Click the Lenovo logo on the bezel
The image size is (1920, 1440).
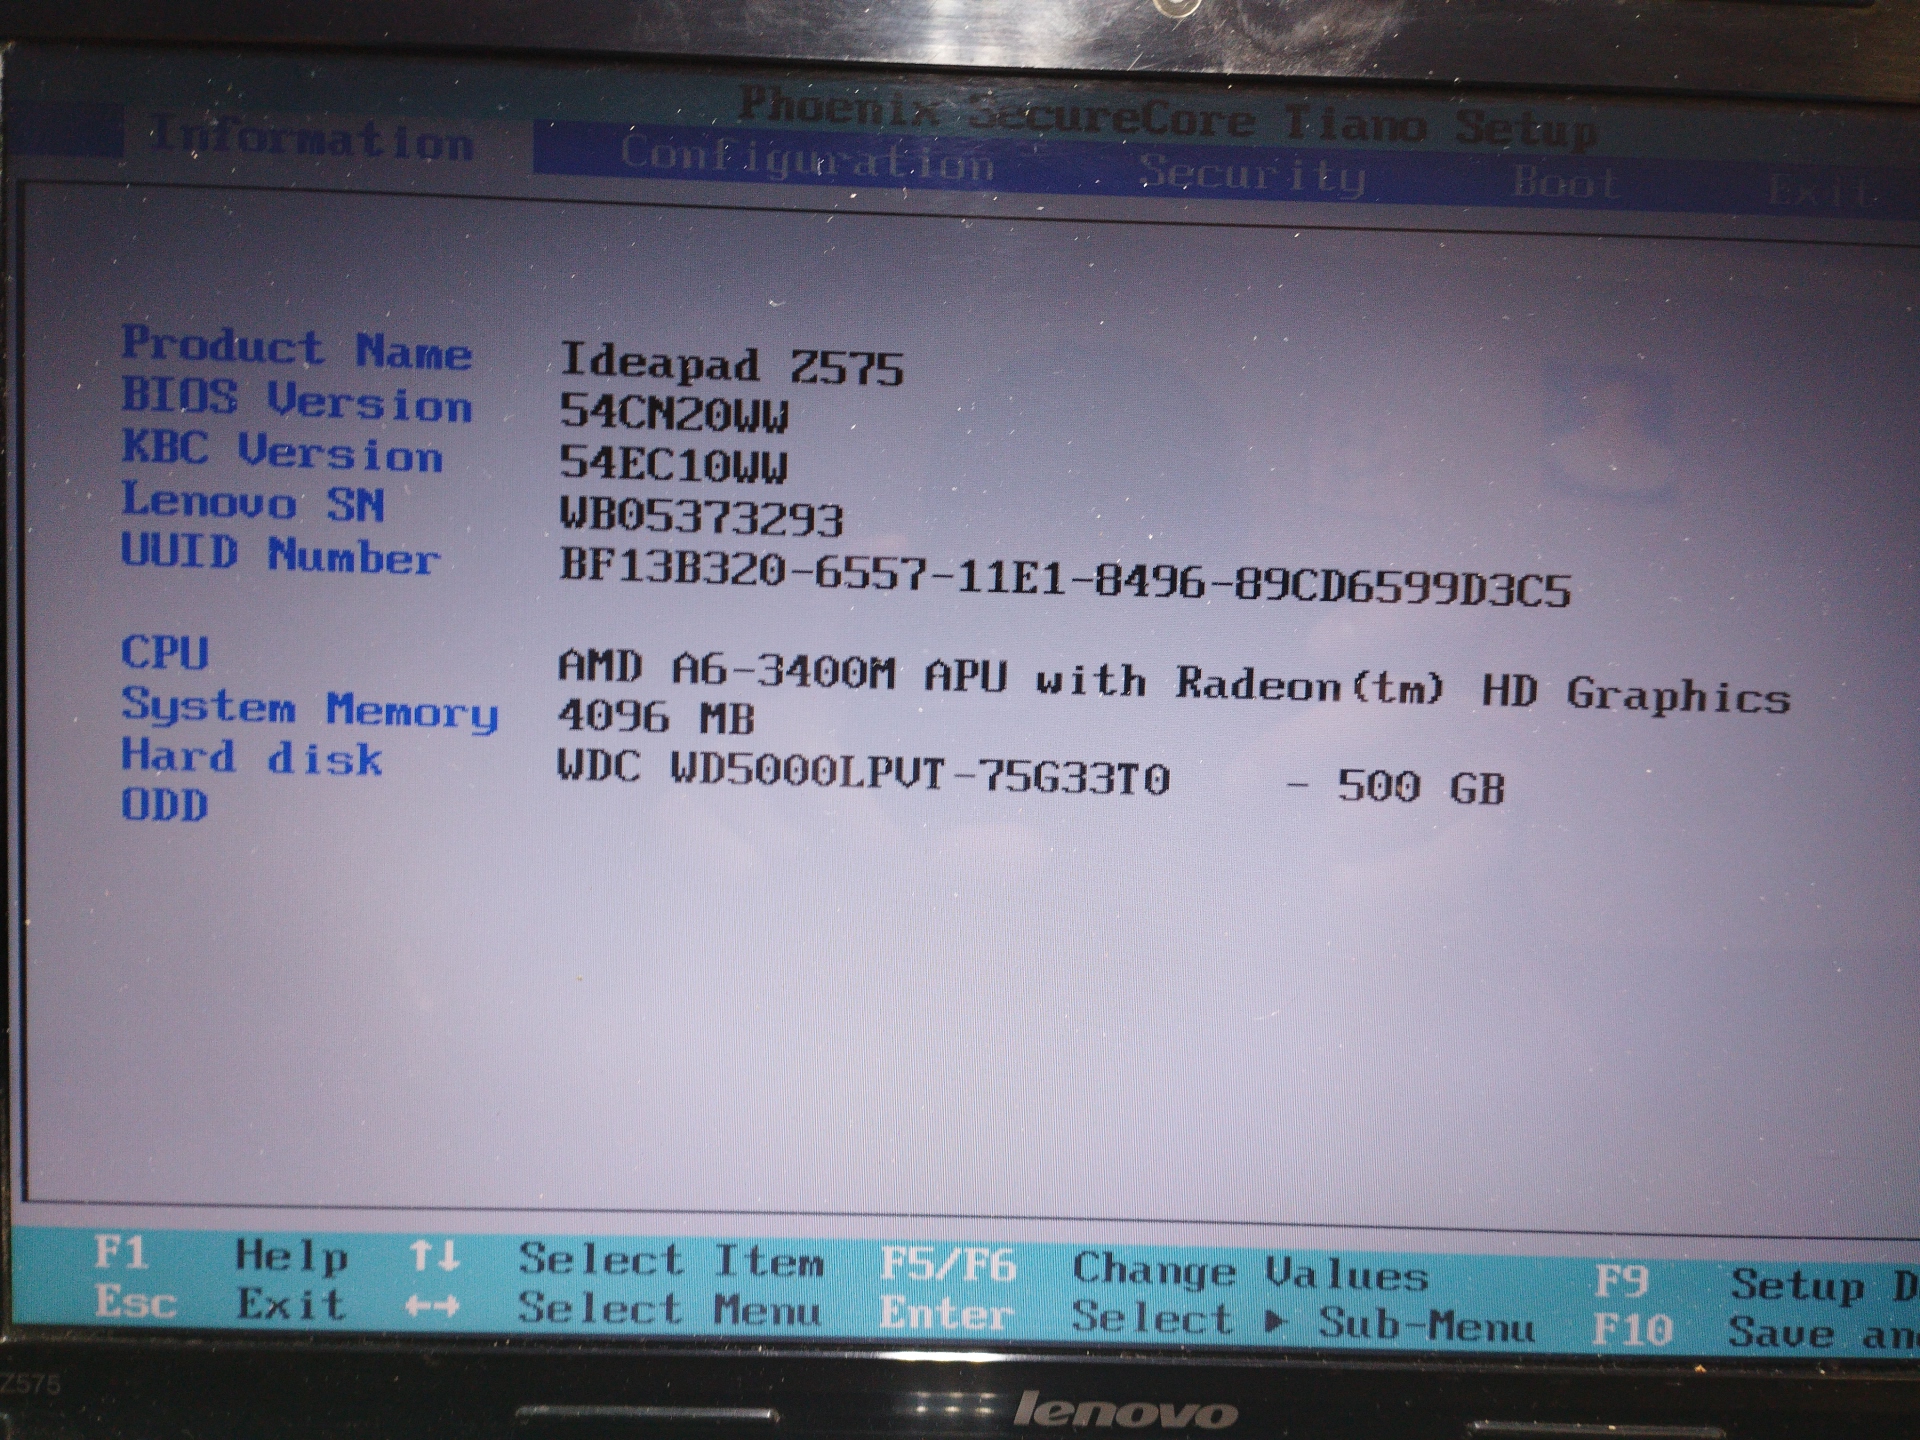coord(1125,1411)
